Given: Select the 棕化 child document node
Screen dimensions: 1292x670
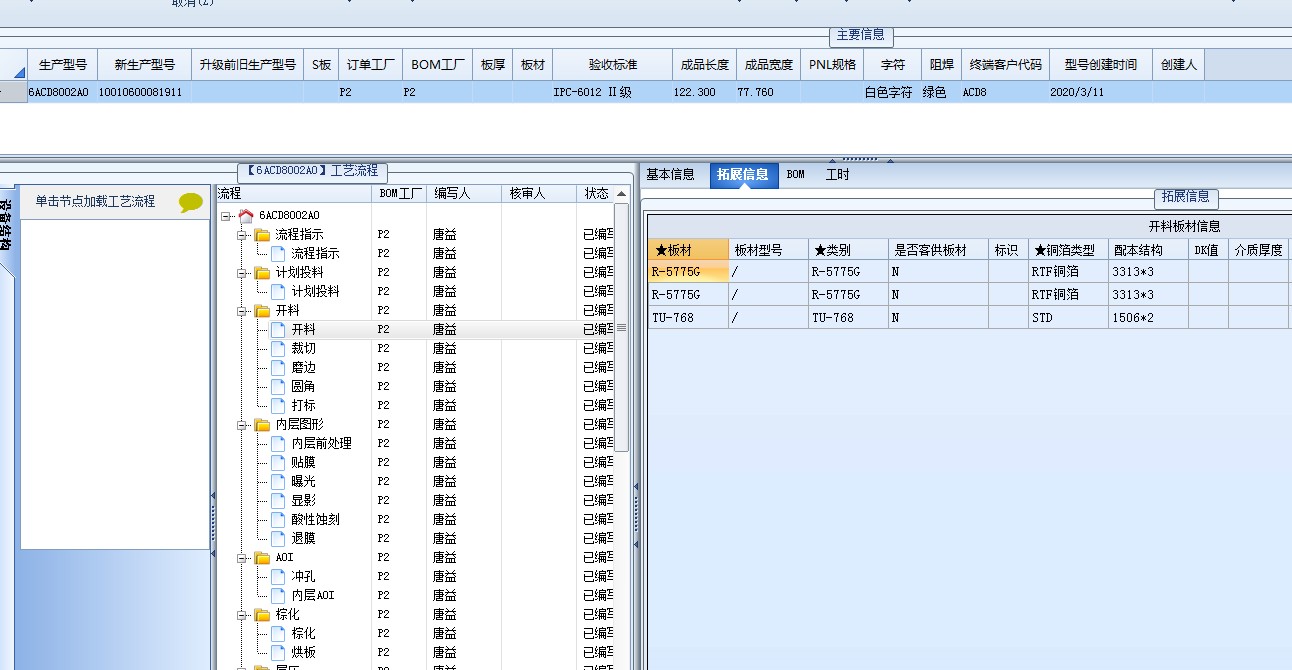Looking at the screenshot, I should (x=303, y=633).
